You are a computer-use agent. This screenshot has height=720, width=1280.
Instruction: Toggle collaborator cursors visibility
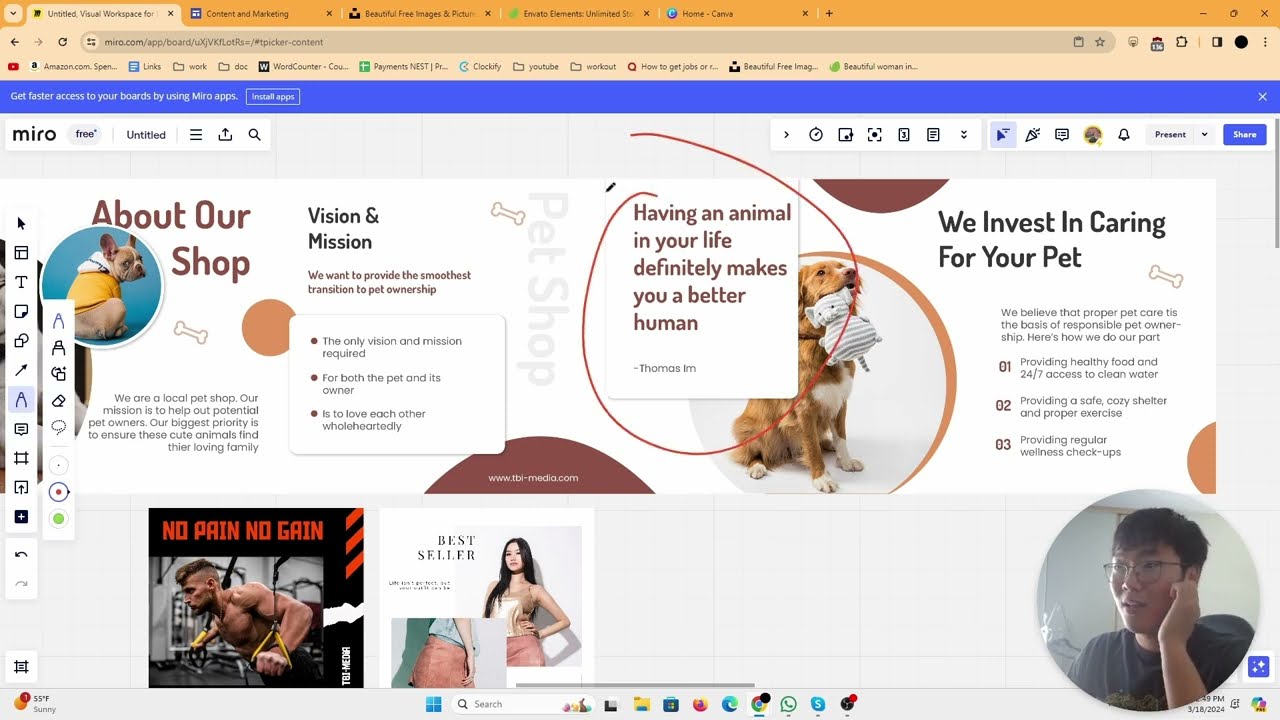tap(1002, 135)
